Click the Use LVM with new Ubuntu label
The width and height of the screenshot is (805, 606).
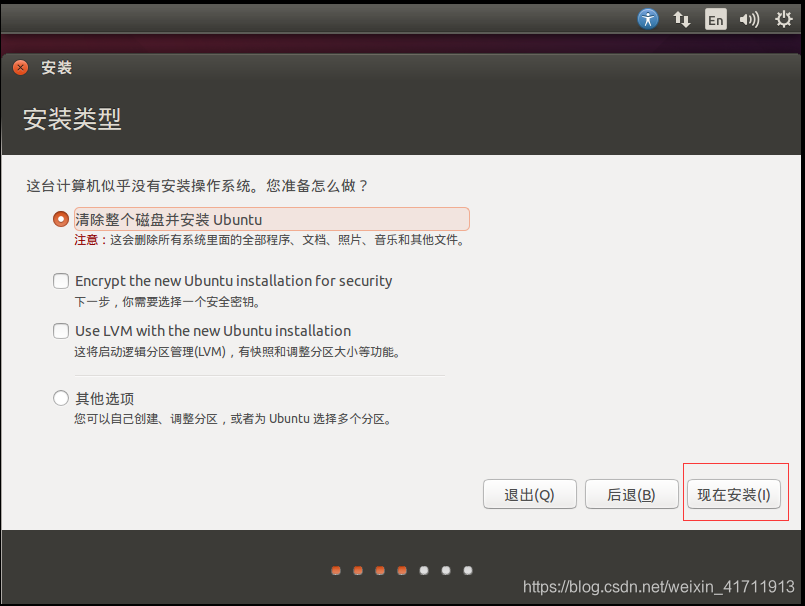pos(213,331)
